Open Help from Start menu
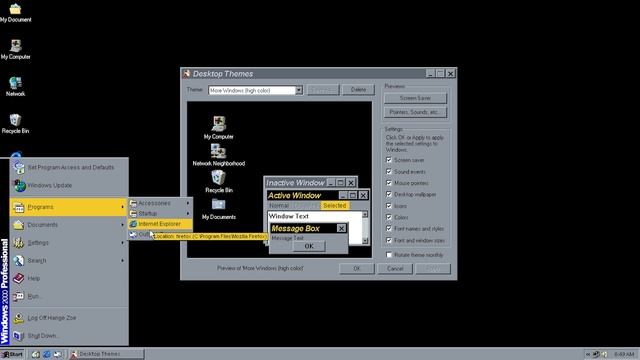This screenshot has height=360, width=640. (x=69, y=278)
